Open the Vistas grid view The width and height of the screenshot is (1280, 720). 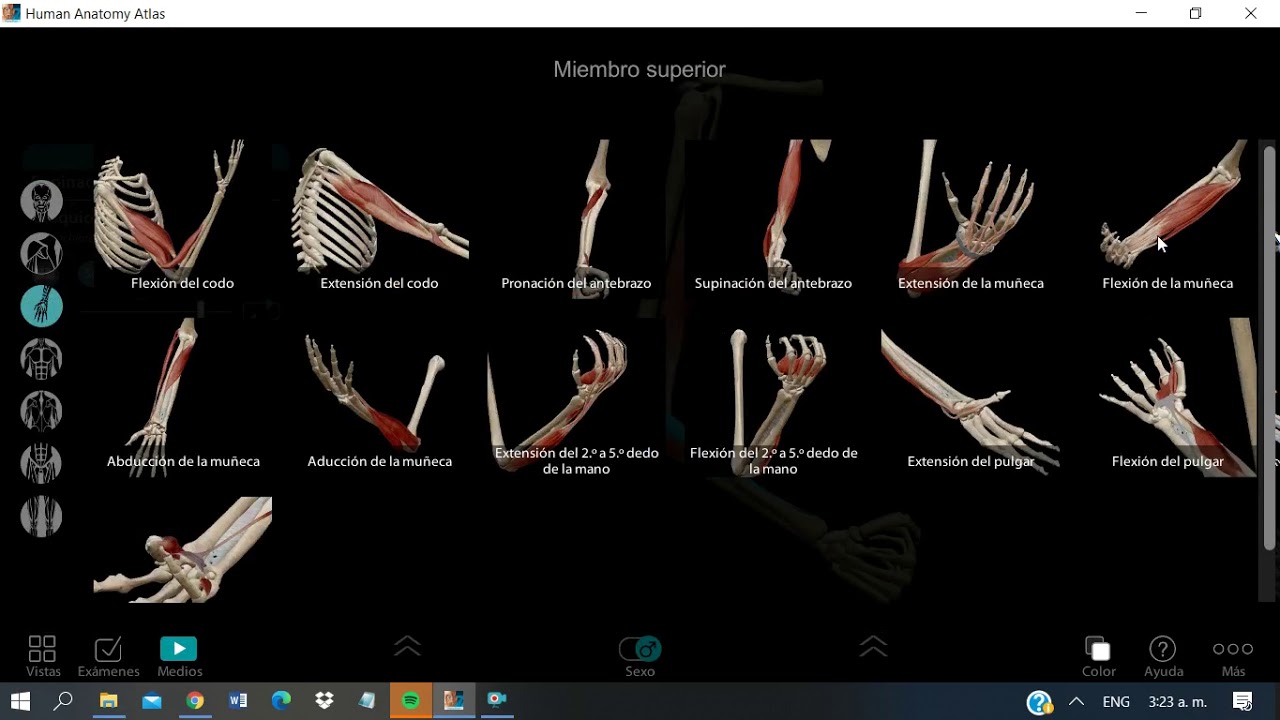pos(43,657)
